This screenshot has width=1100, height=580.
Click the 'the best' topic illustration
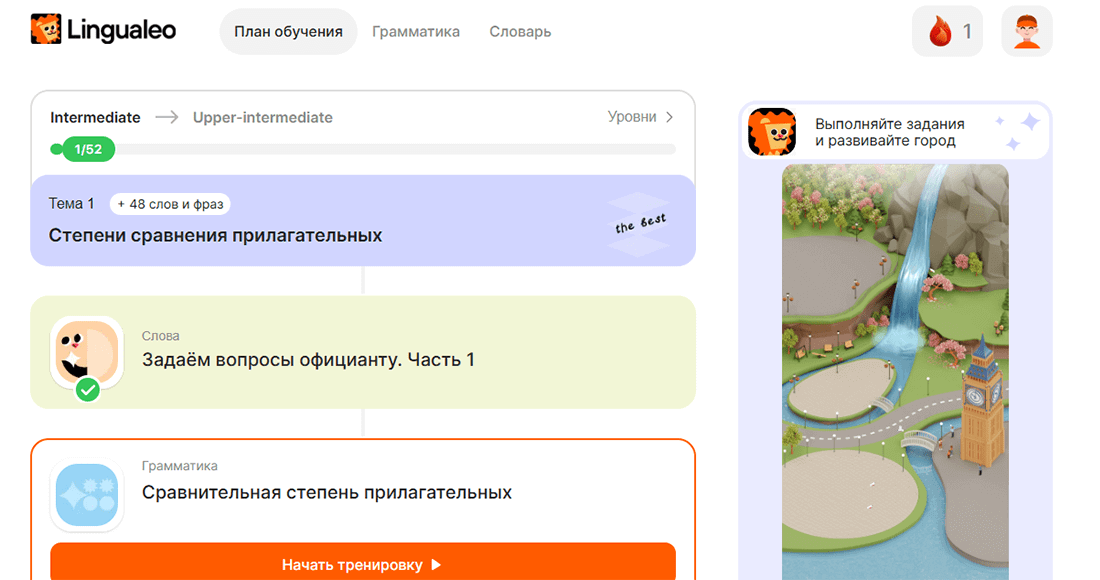(639, 224)
